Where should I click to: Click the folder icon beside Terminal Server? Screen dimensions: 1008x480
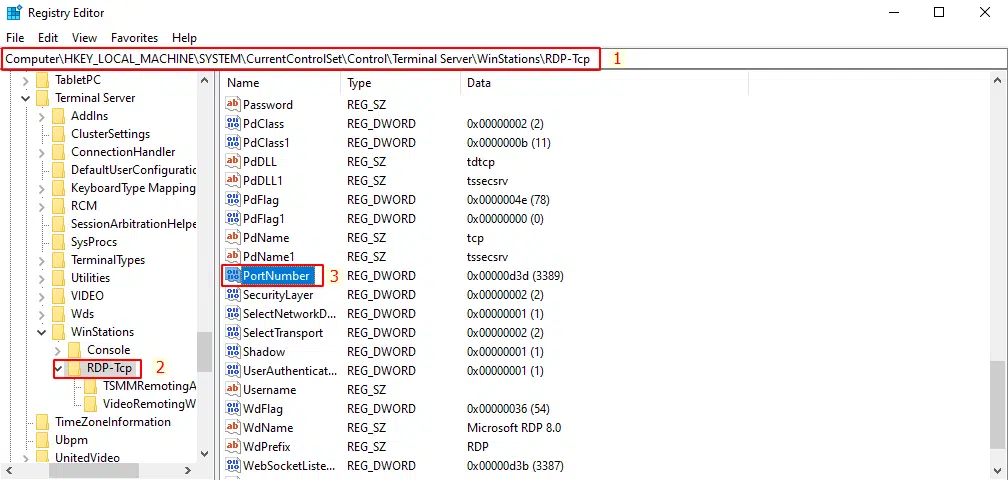click(42, 98)
